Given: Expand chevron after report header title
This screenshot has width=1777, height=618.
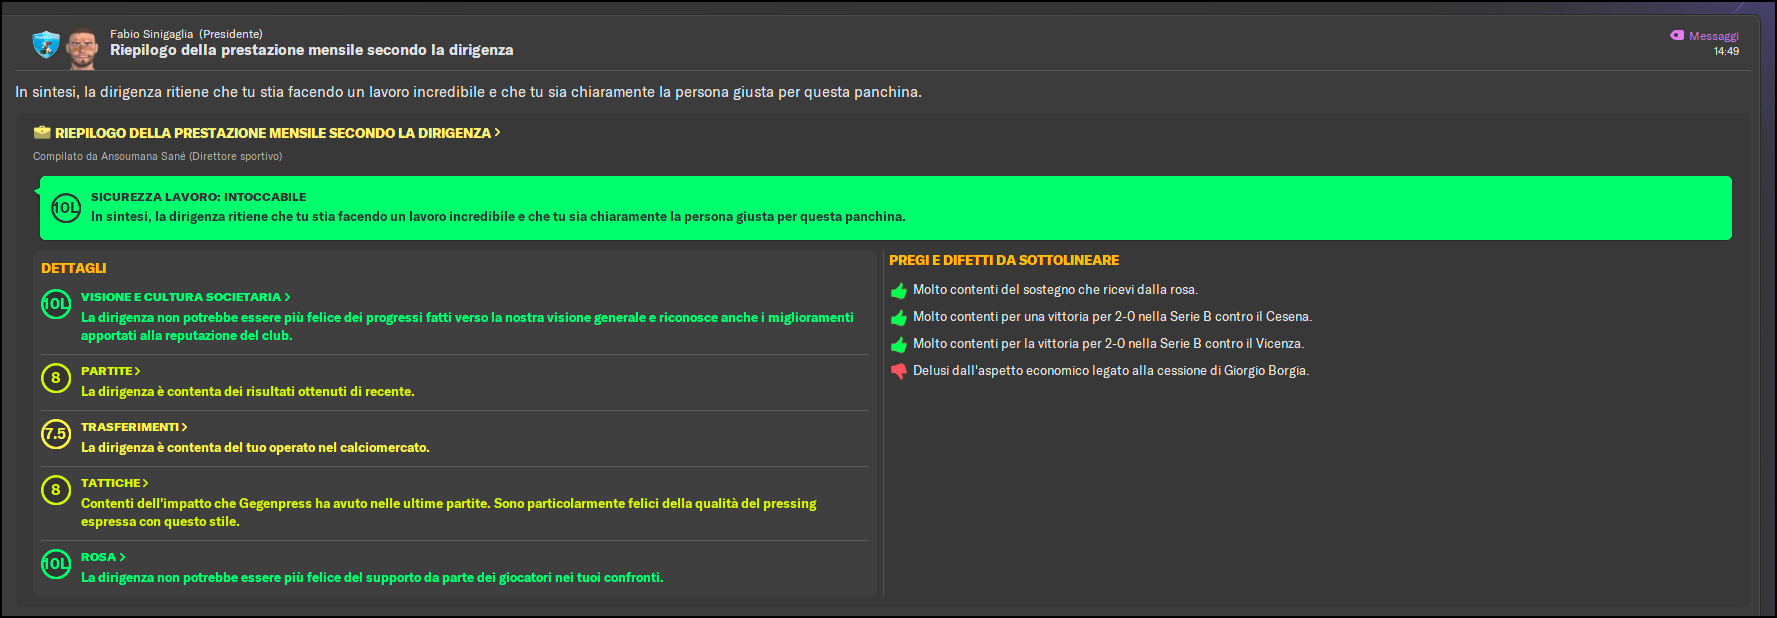Looking at the screenshot, I should pyautogui.click(x=497, y=132).
